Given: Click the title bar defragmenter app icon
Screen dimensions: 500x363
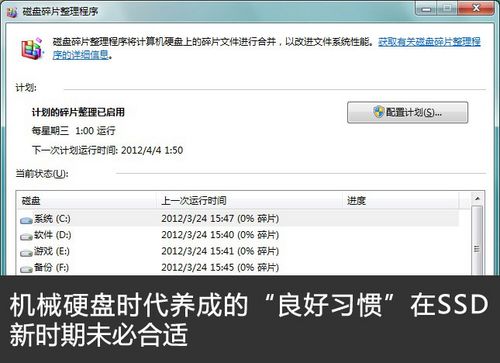Looking at the screenshot, I should [12, 12].
